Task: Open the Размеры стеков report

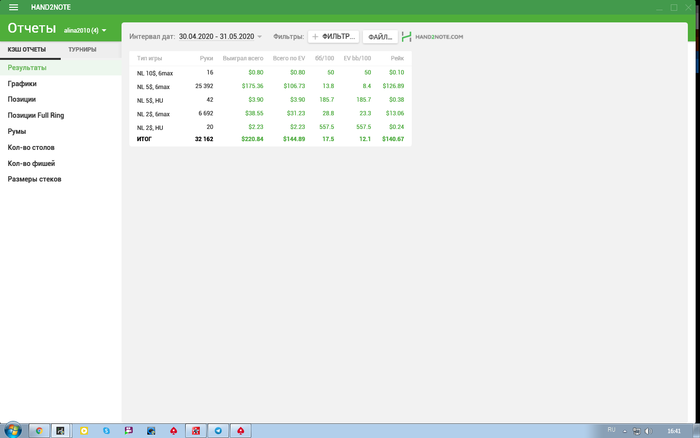Action: click(61, 179)
